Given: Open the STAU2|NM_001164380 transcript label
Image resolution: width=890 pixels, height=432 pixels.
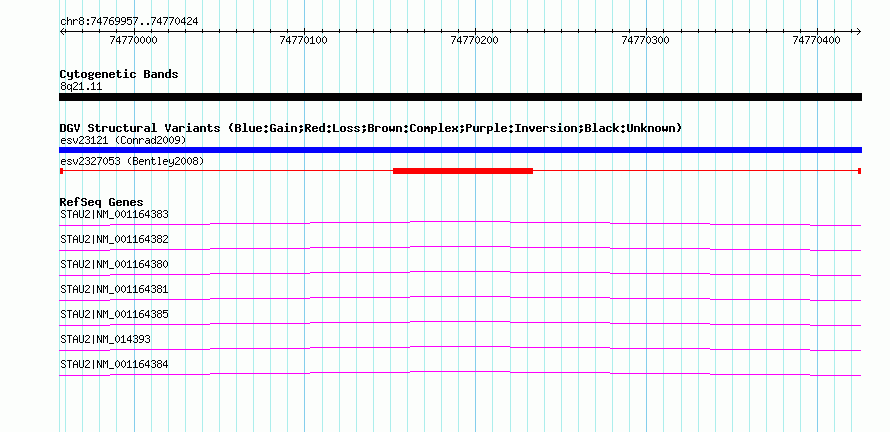Looking at the screenshot, I should [114, 265].
